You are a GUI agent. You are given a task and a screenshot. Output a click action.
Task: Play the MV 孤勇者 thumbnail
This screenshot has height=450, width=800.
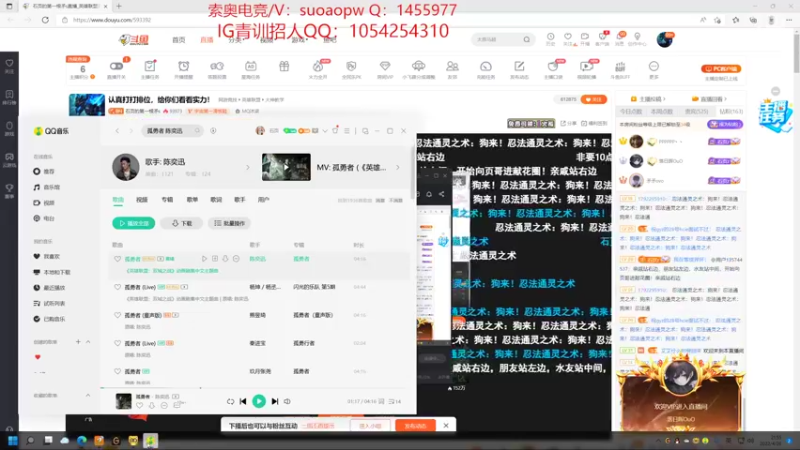pyautogui.click(x=286, y=167)
